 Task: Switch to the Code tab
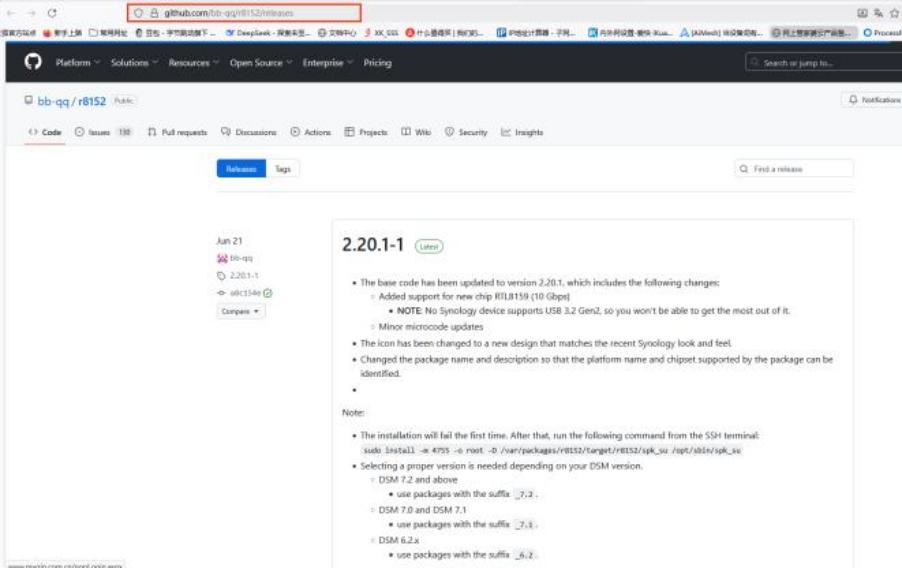coord(45,132)
